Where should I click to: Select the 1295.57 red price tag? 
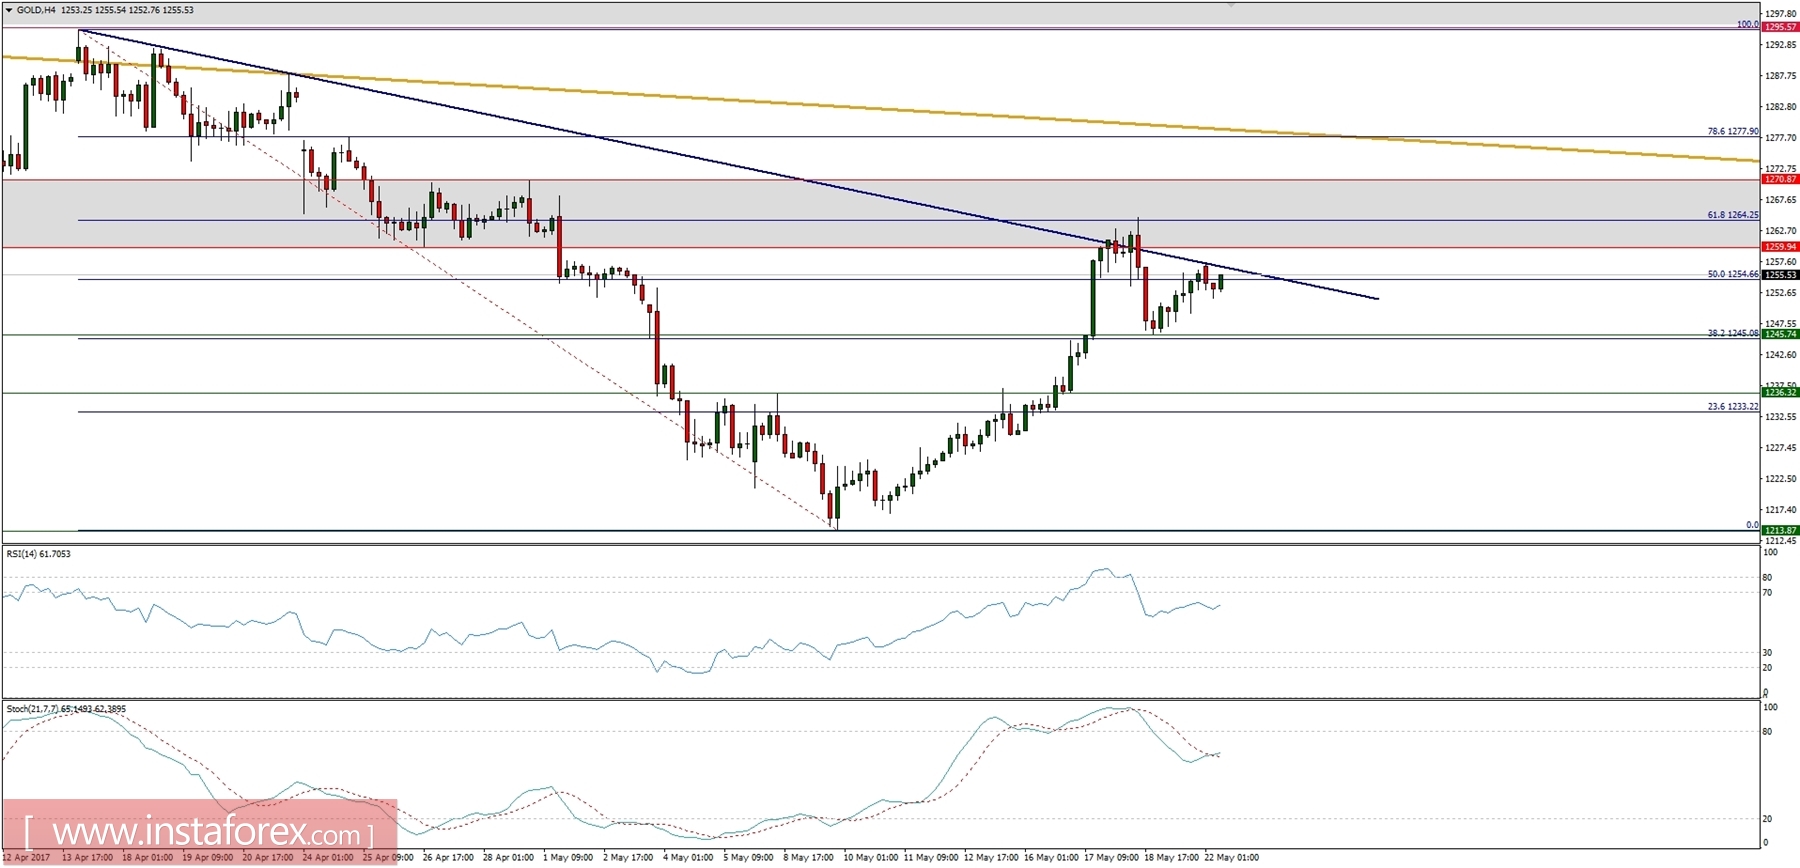pyautogui.click(x=1780, y=27)
